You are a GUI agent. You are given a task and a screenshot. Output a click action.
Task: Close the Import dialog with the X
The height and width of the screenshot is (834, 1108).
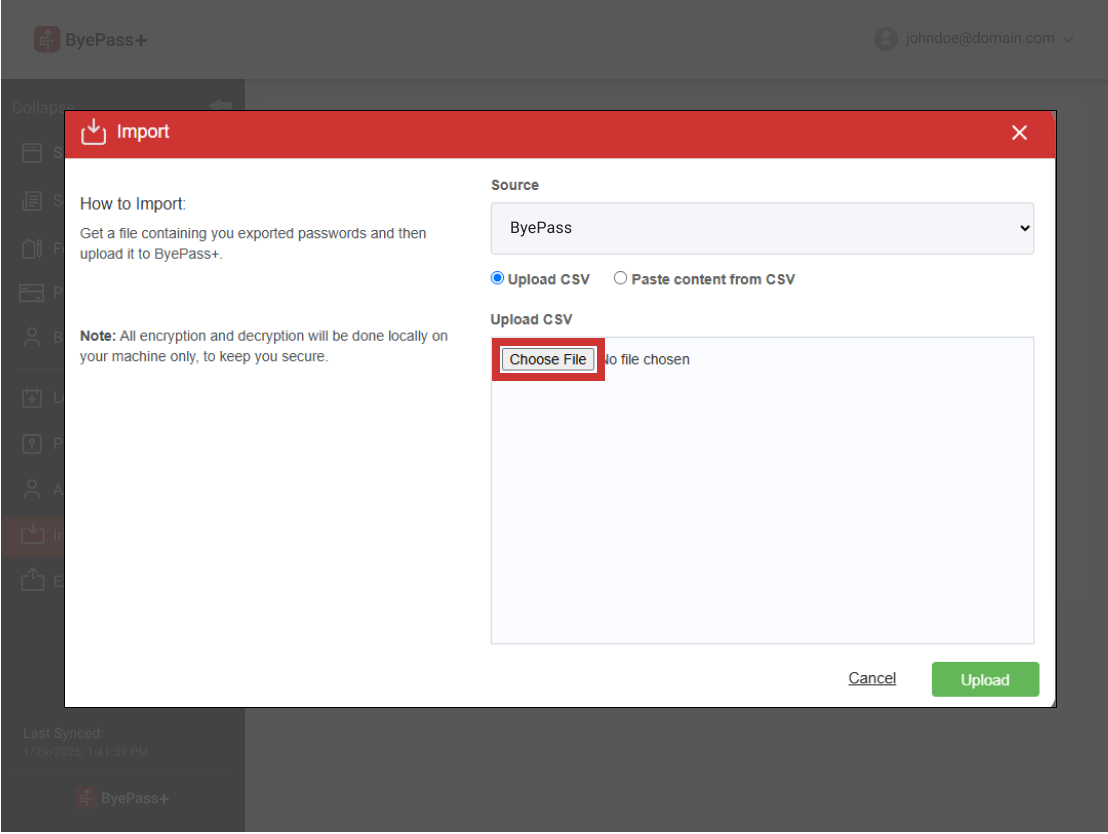1019,133
